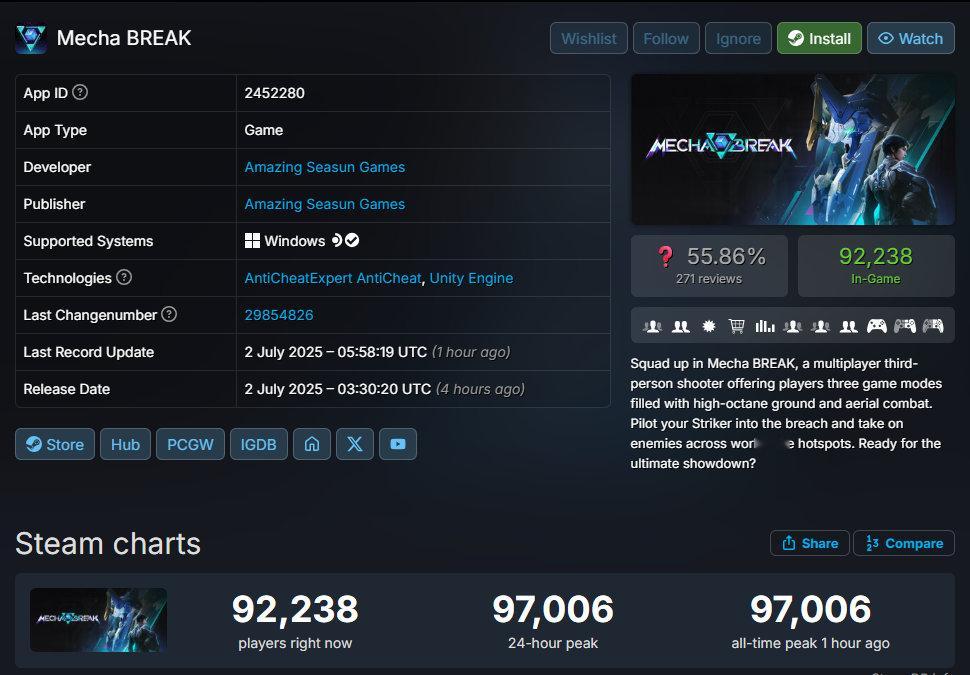Click the App Type value Game

tap(264, 130)
